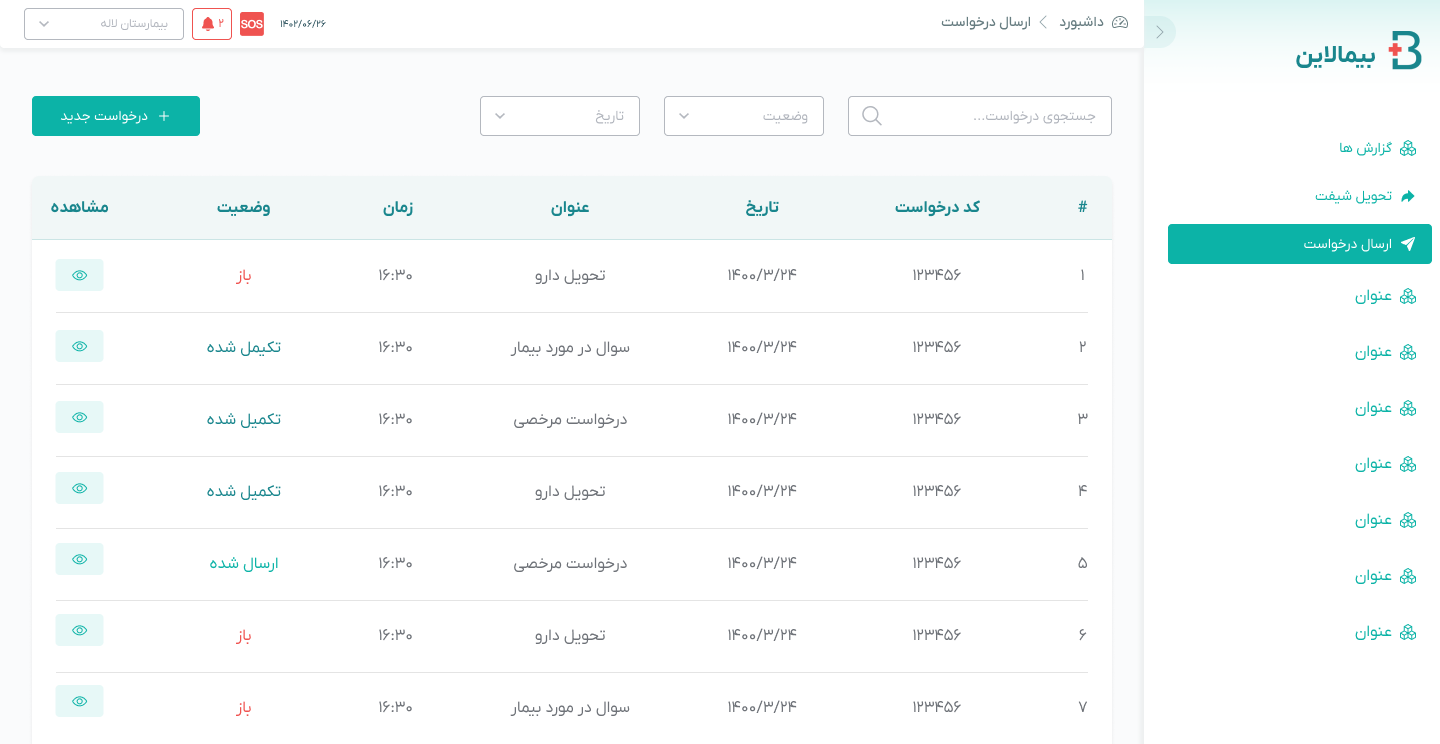The height and width of the screenshot is (744, 1440).
Task: Select the highlighted ارسال درخواست sidebar item
Action: pos(1300,244)
